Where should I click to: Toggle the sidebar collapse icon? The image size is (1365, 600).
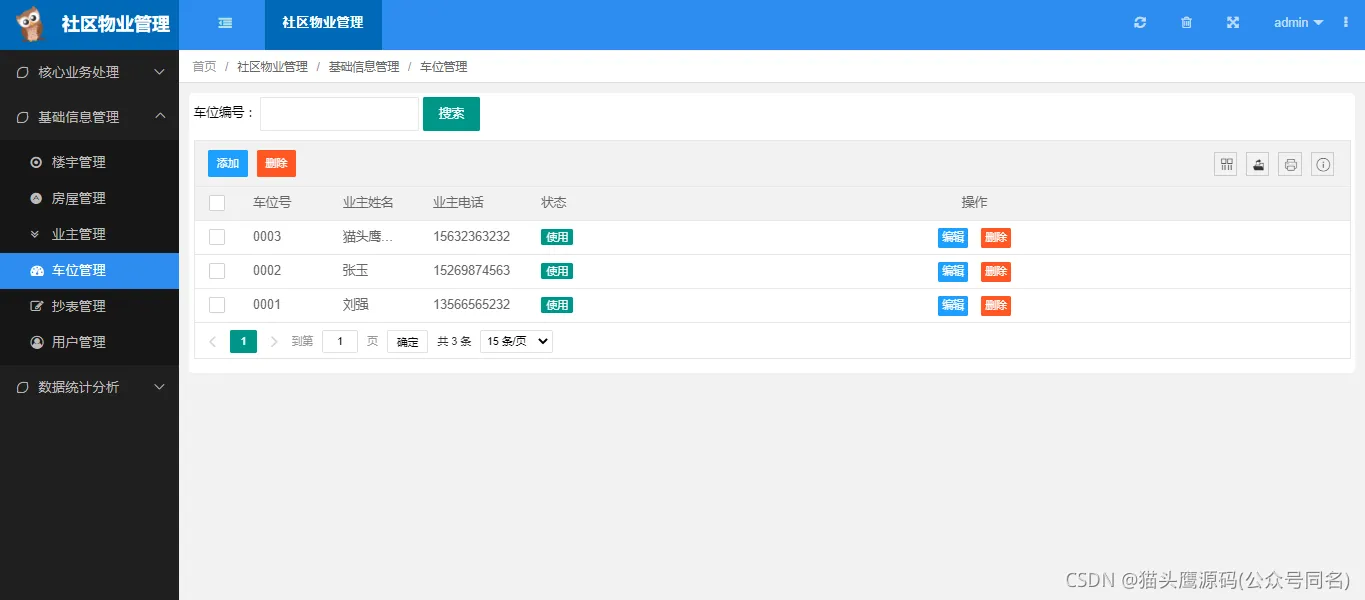tap(225, 23)
